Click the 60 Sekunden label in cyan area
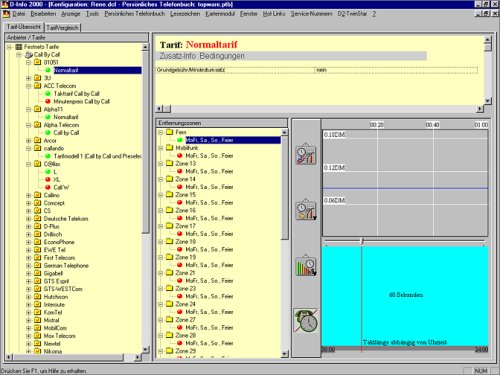This screenshot has height=375, width=500. [x=406, y=295]
